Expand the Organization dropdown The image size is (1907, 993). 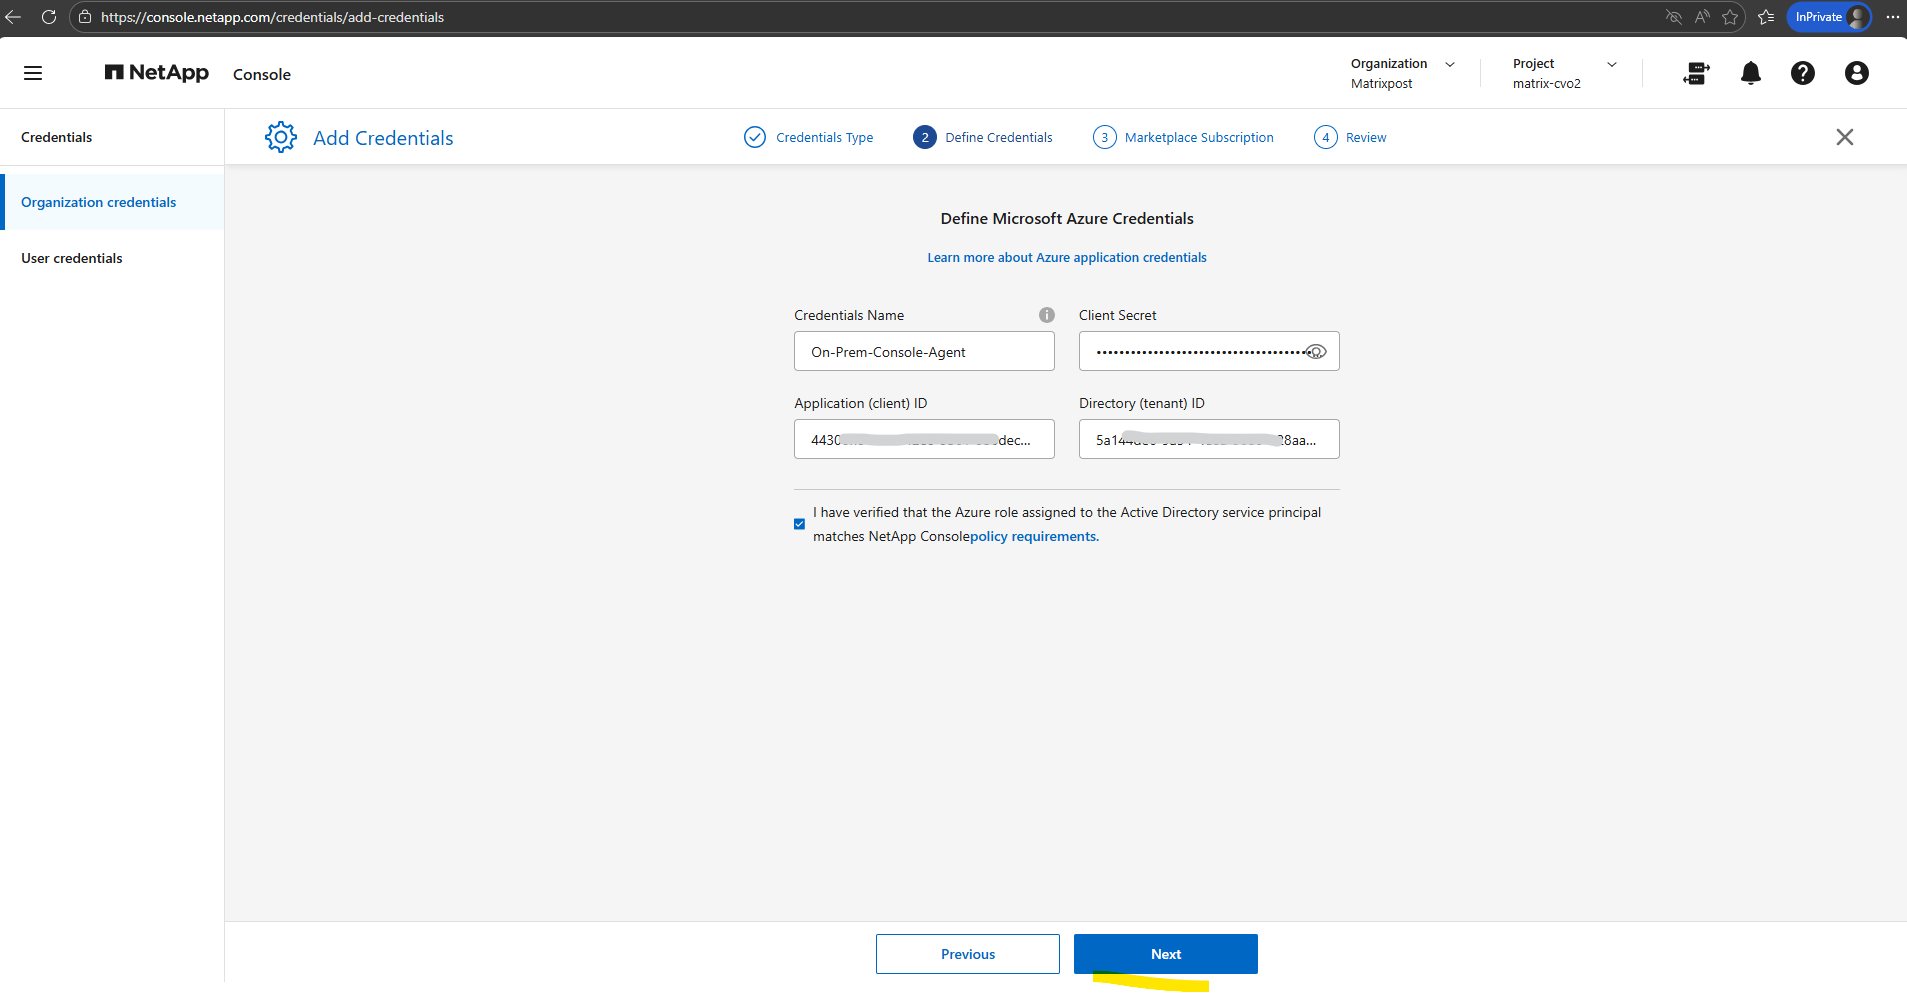tap(1449, 64)
